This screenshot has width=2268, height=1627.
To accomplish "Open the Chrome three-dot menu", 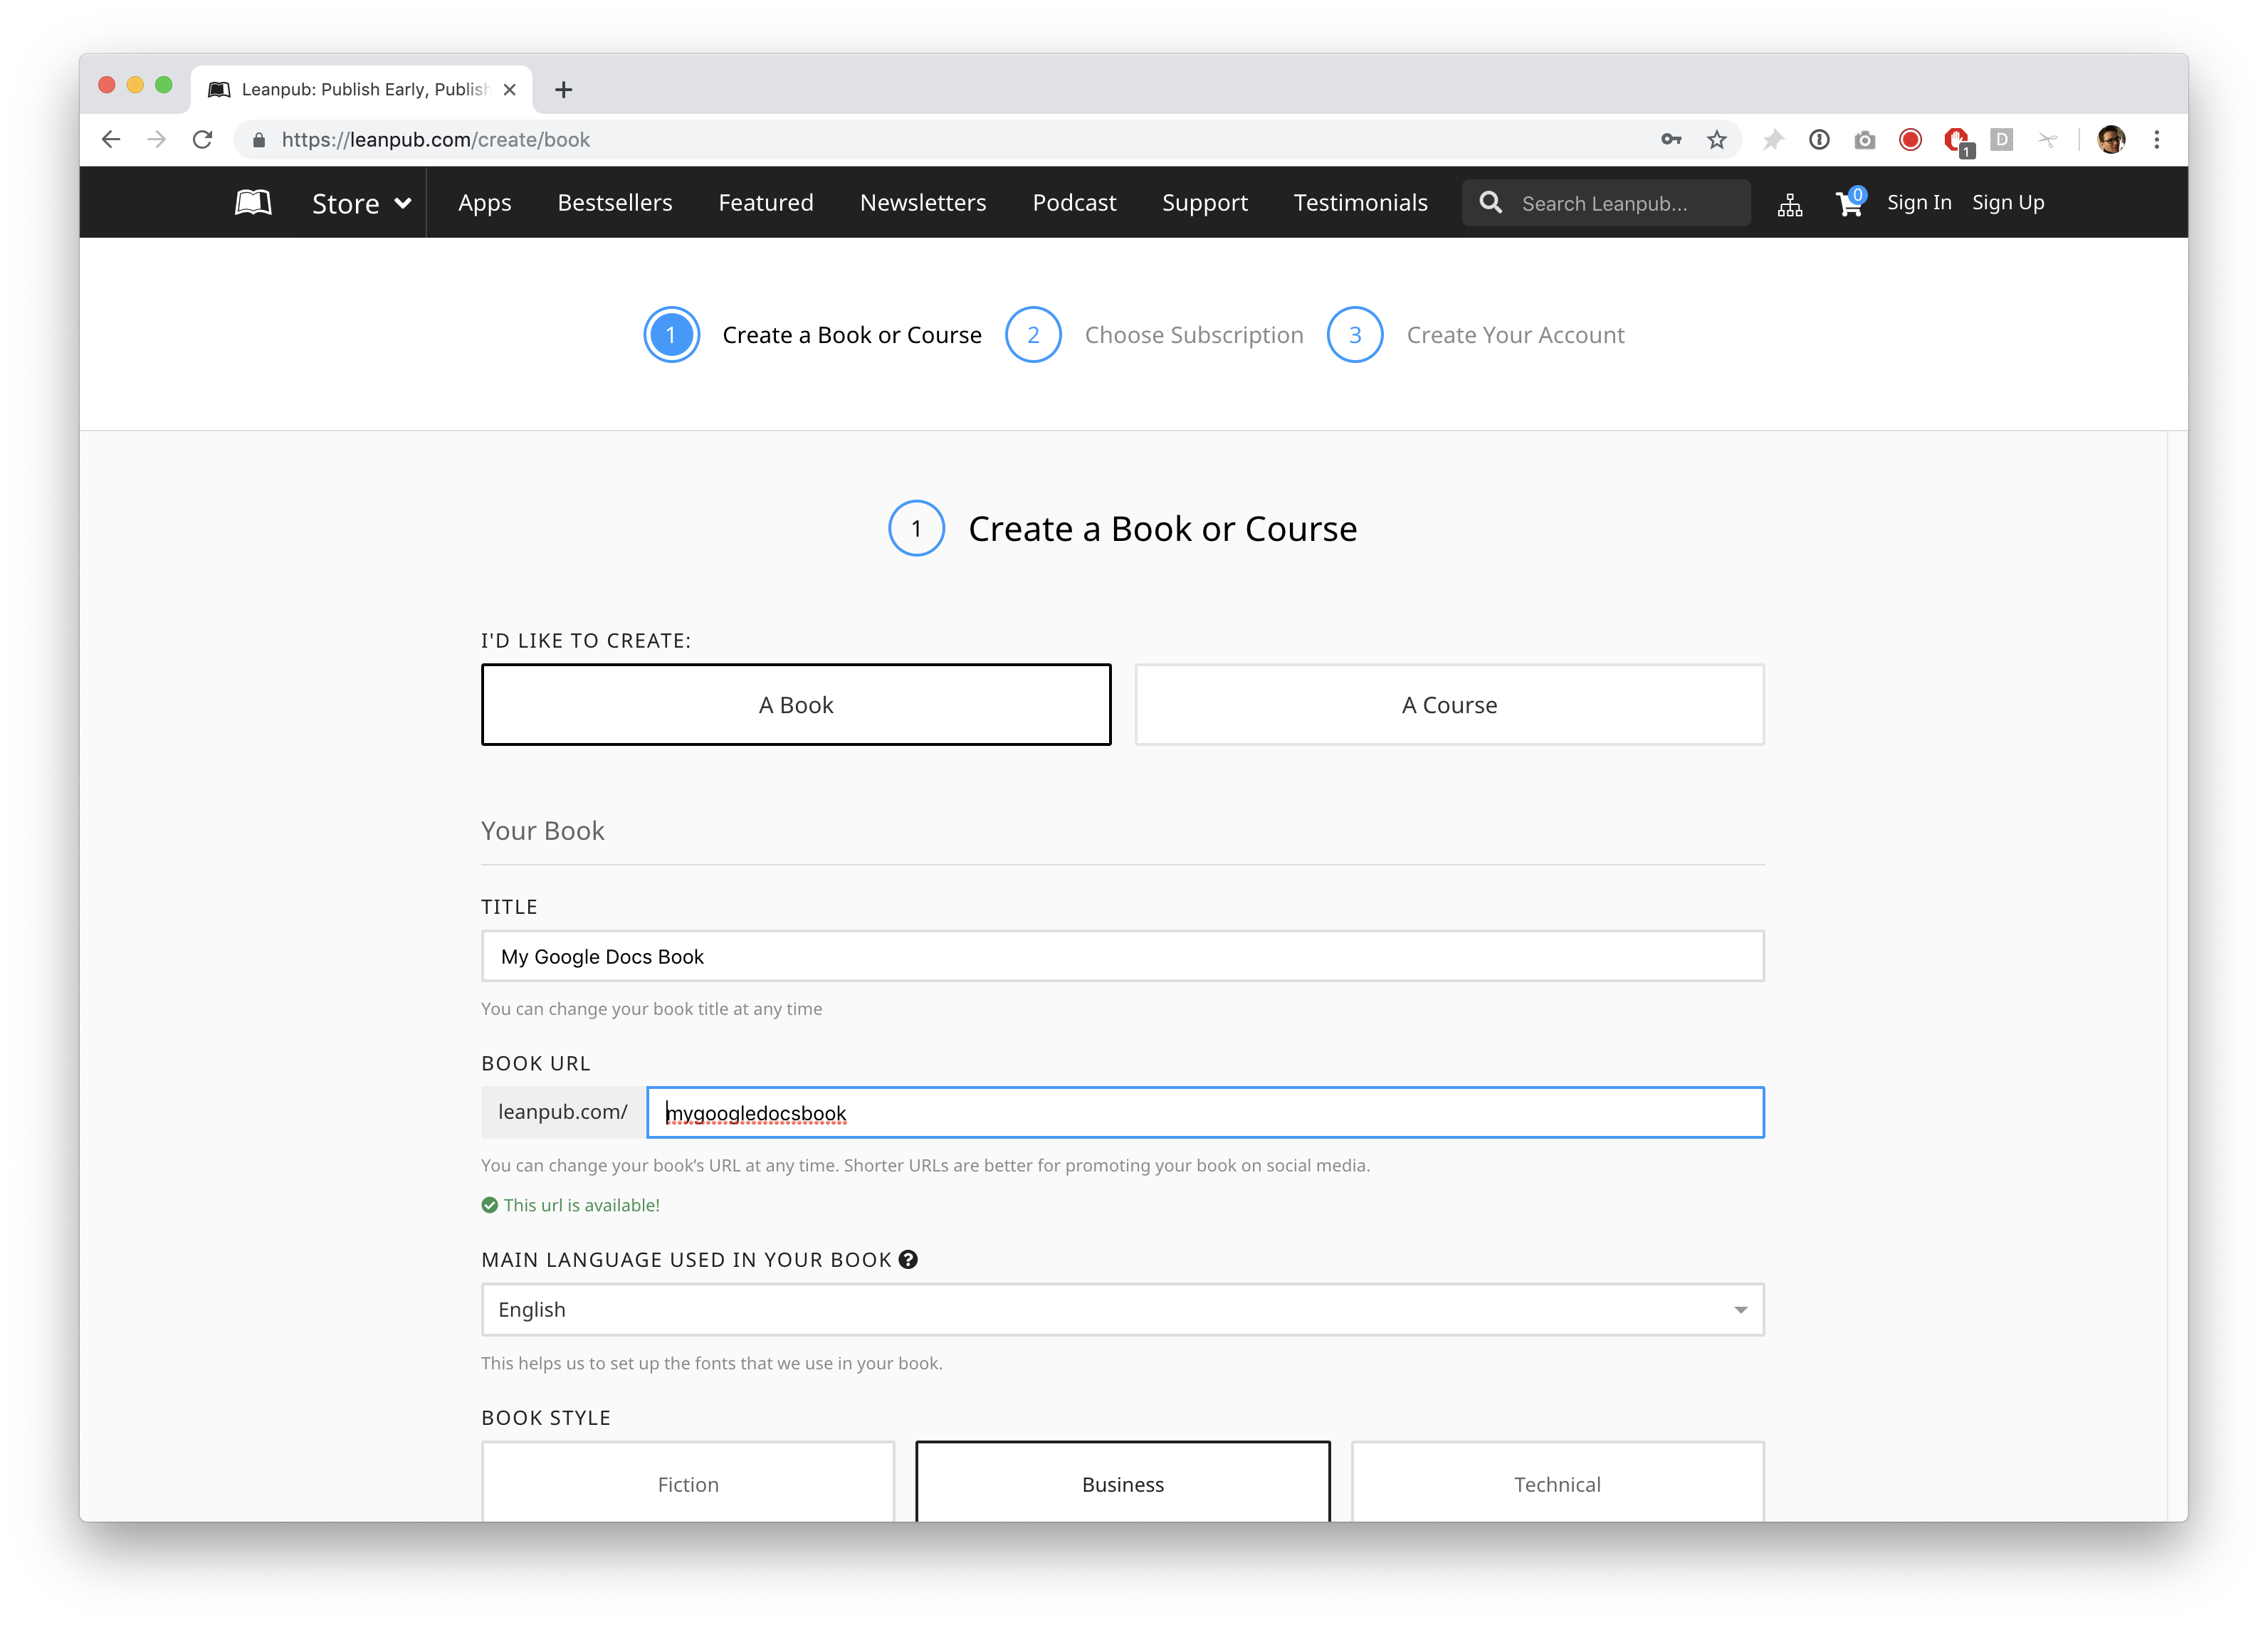I will (x=2157, y=140).
